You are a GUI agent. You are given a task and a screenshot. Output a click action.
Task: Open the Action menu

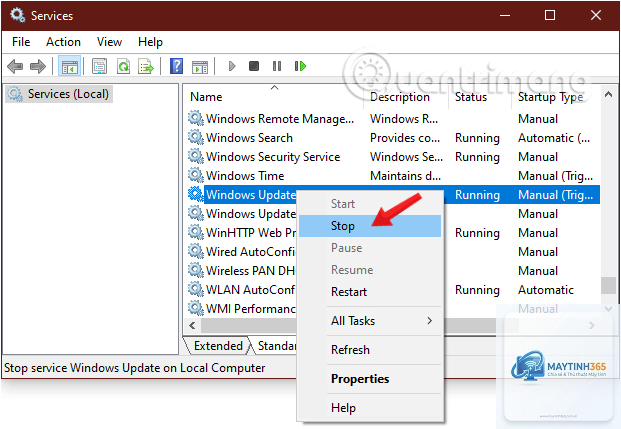63,42
